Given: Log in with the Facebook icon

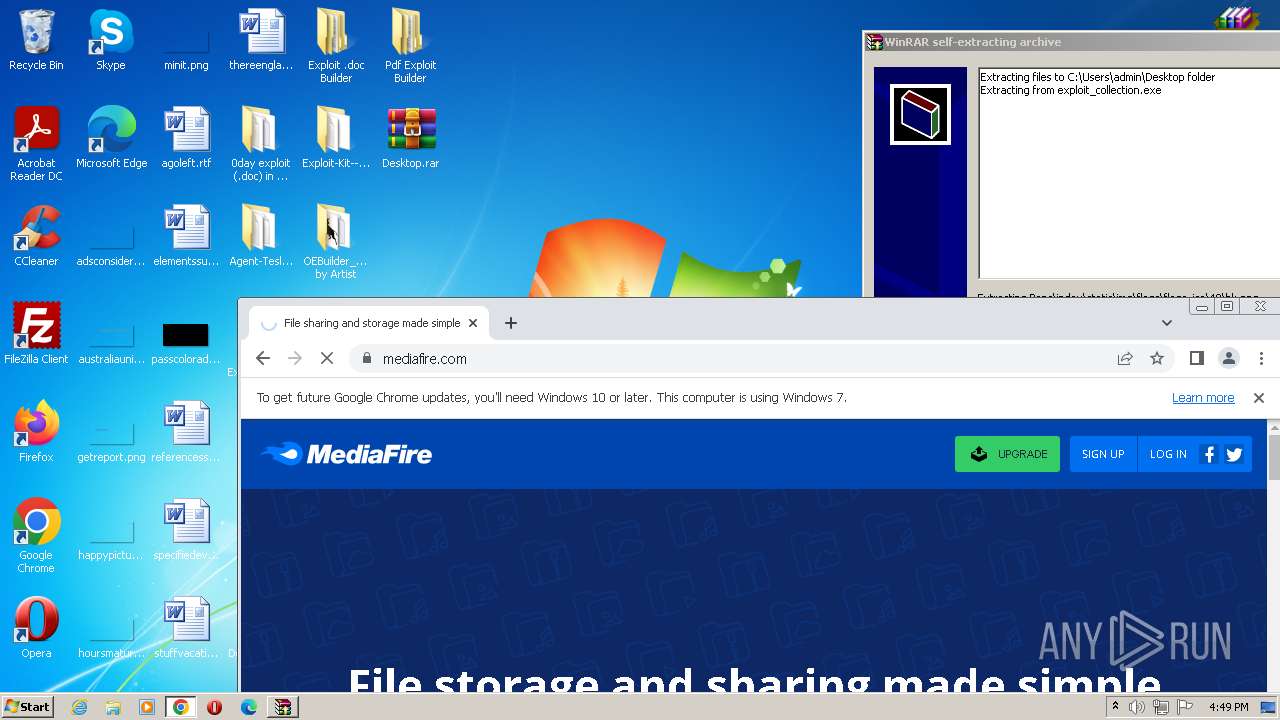Looking at the screenshot, I should pyautogui.click(x=1209, y=454).
